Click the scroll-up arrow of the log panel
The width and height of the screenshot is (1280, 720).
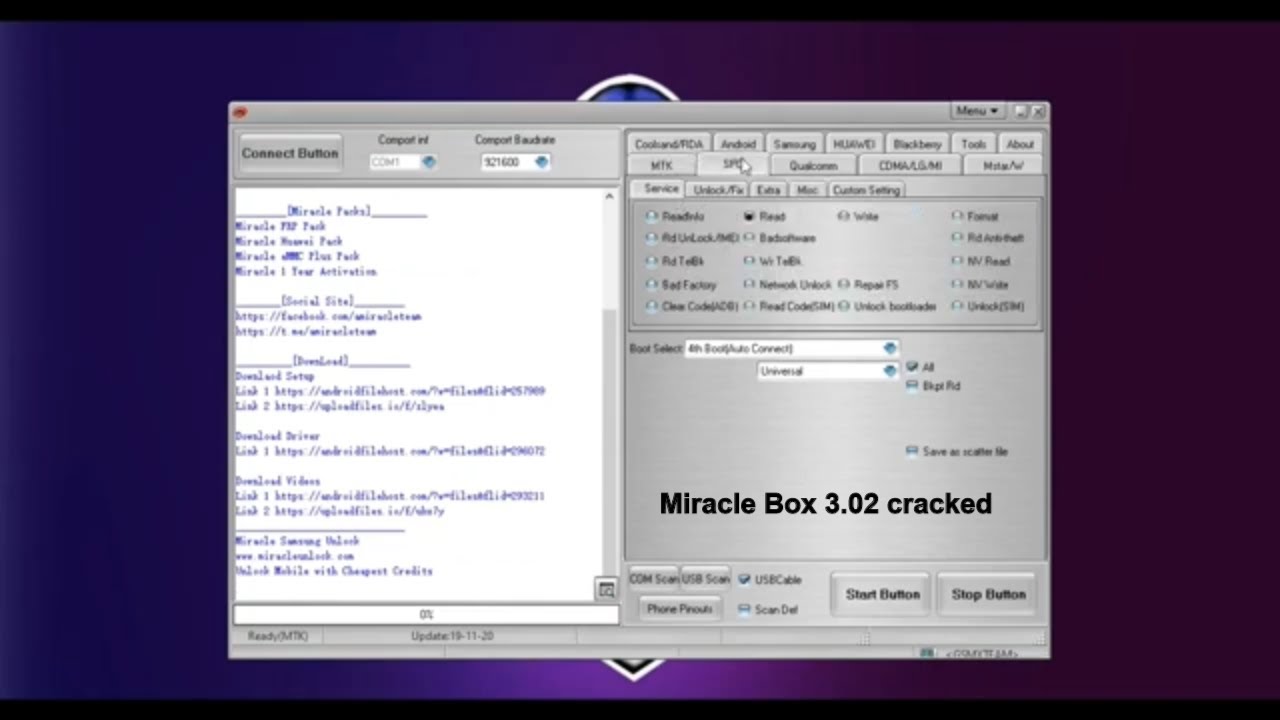point(610,196)
